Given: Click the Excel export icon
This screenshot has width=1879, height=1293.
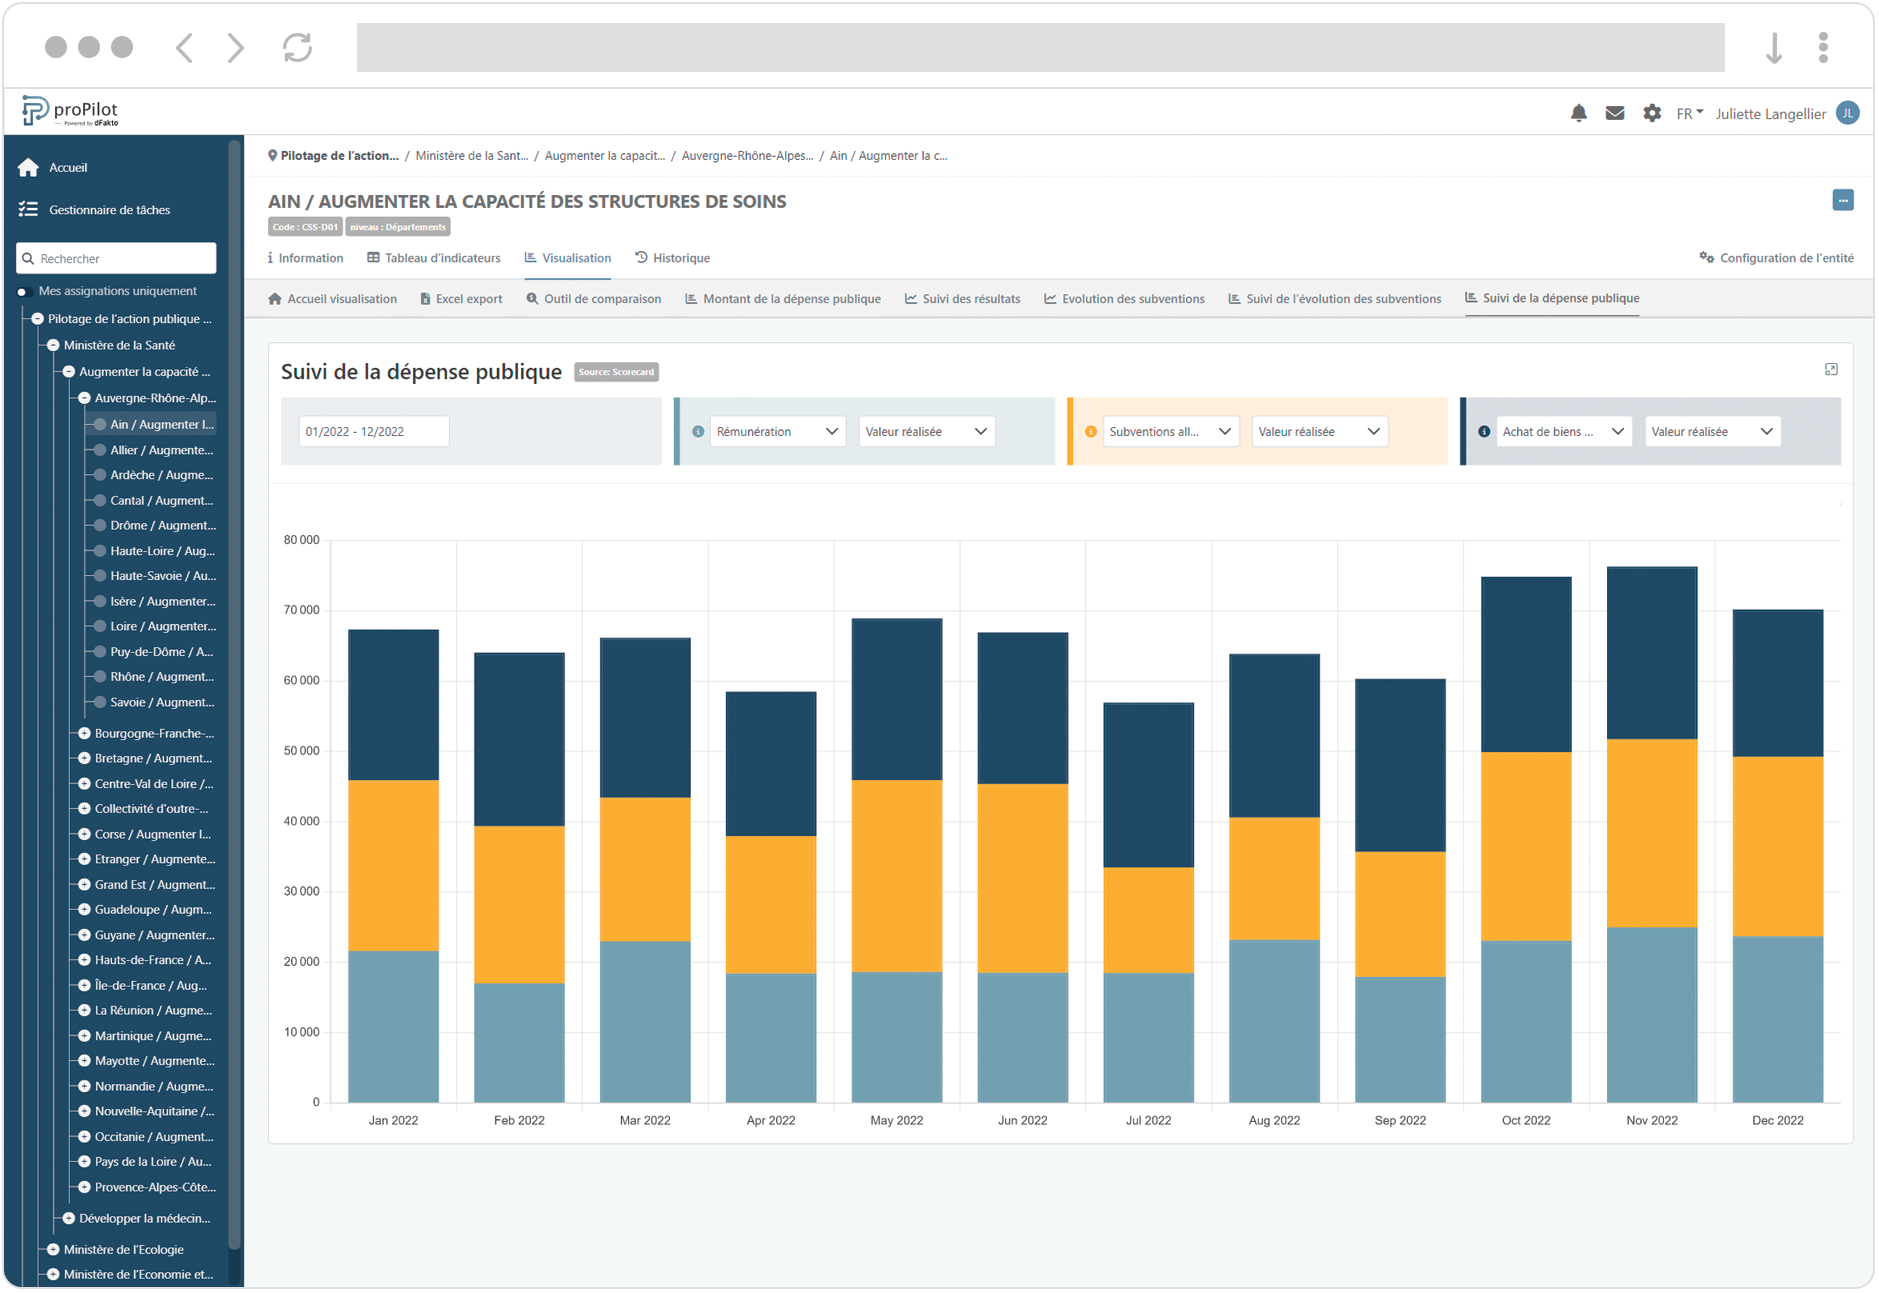Looking at the screenshot, I should [x=427, y=298].
